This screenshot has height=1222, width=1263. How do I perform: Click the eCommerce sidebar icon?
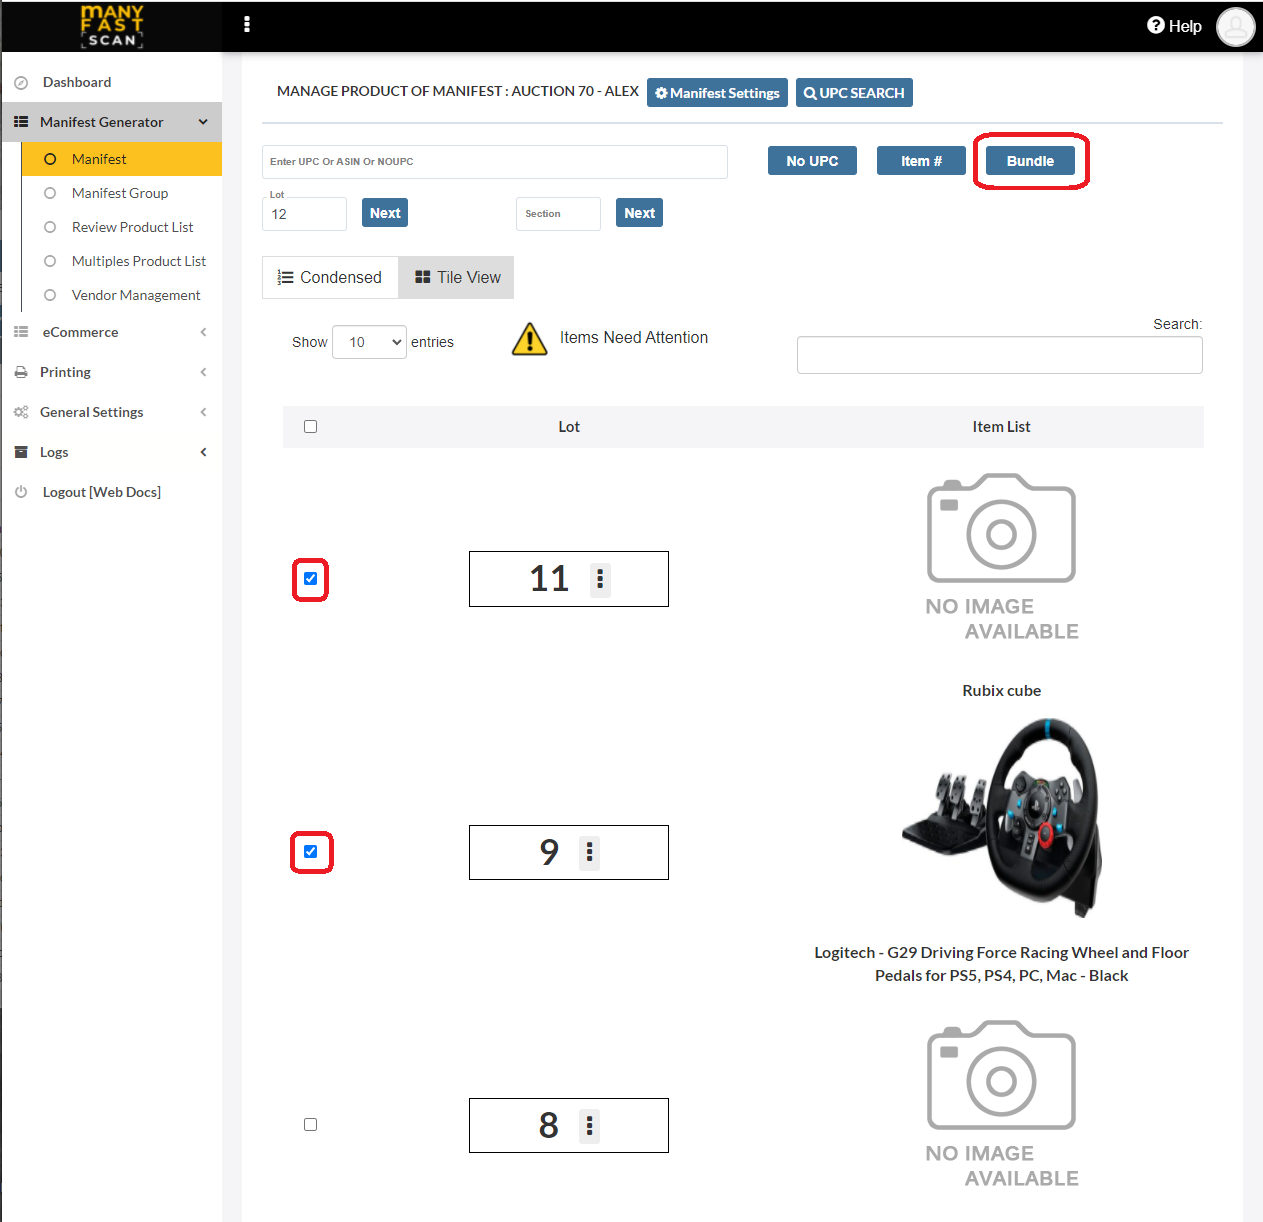tap(21, 332)
